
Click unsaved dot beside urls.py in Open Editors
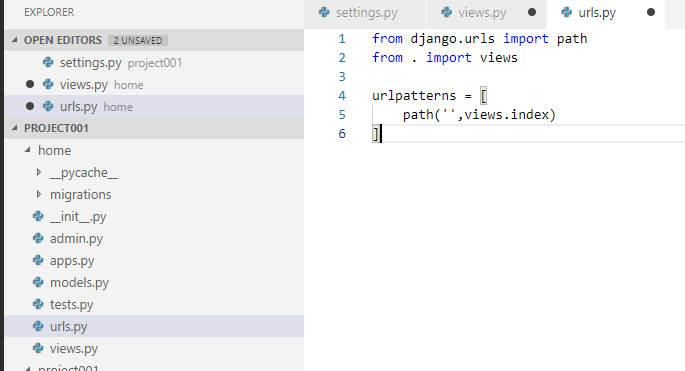pyautogui.click(x=30, y=106)
